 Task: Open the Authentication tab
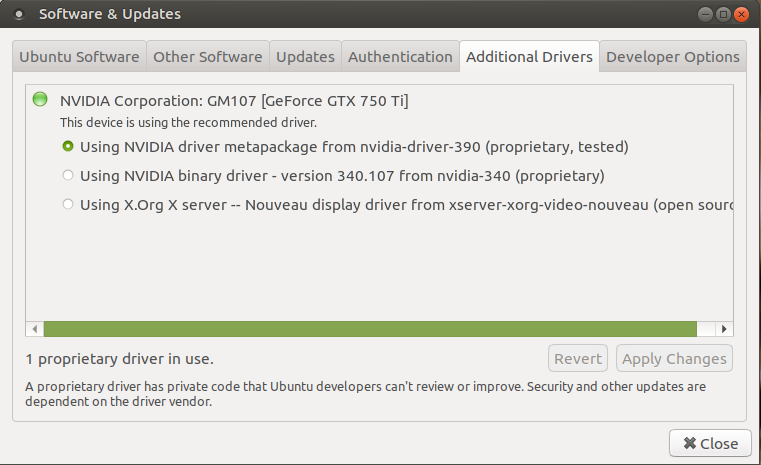(x=400, y=57)
